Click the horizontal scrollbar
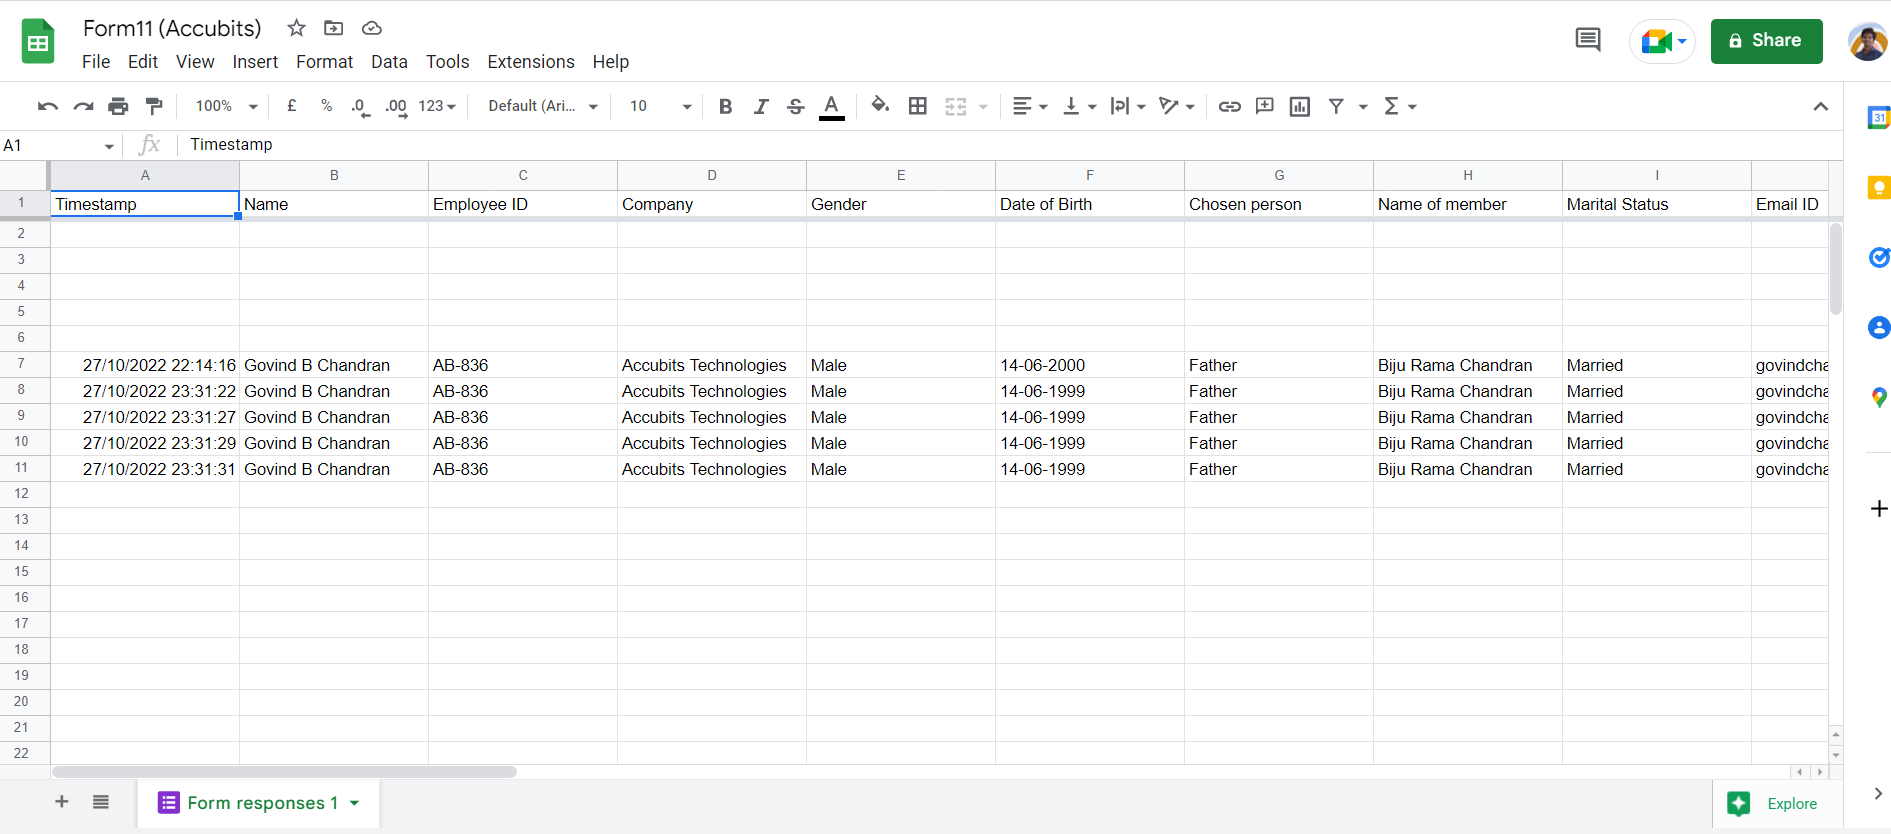This screenshot has height=834, width=1891. pyautogui.click(x=284, y=772)
